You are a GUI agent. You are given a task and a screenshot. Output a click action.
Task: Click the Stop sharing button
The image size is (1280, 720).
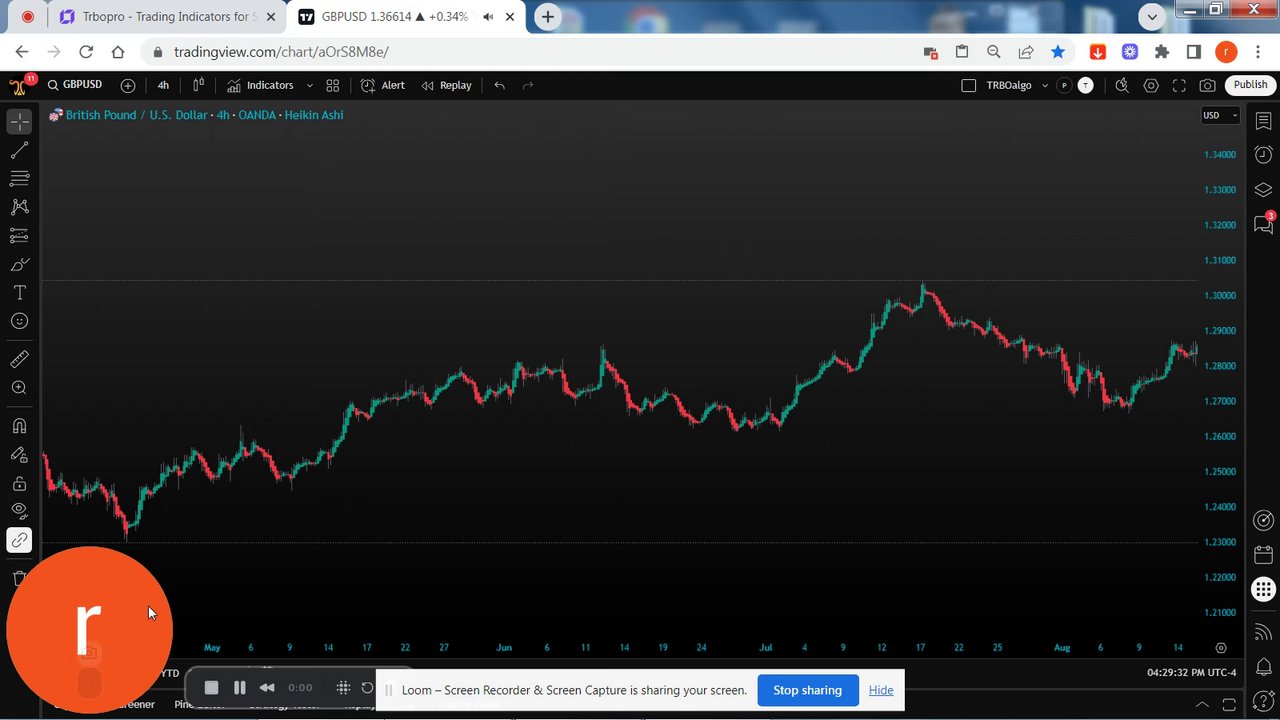807,690
